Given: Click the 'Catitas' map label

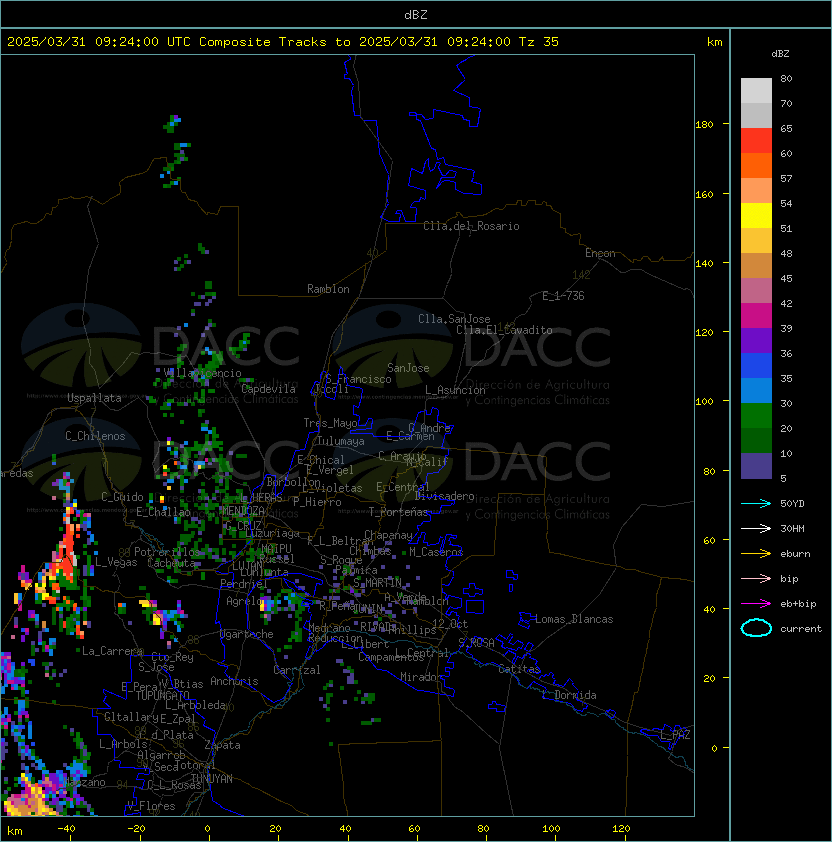Looking at the screenshot, I should coord(519,669).
